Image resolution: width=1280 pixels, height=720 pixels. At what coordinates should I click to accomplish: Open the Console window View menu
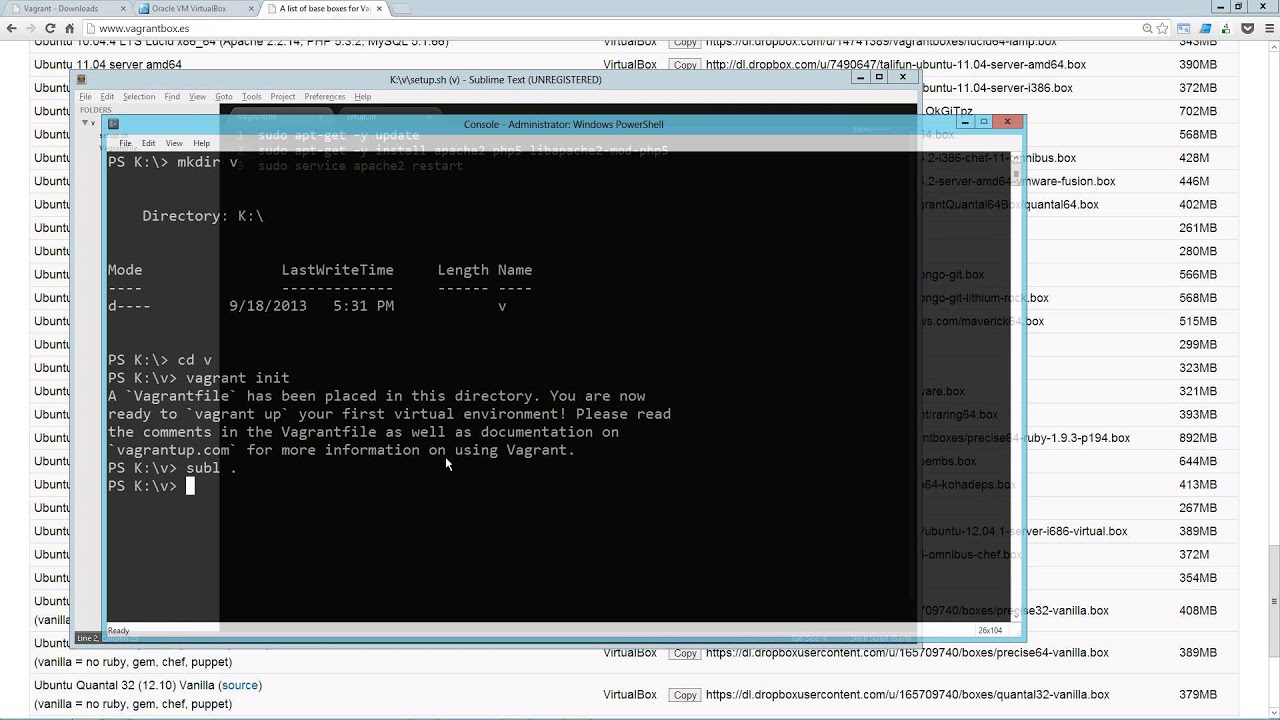[174, 143]
